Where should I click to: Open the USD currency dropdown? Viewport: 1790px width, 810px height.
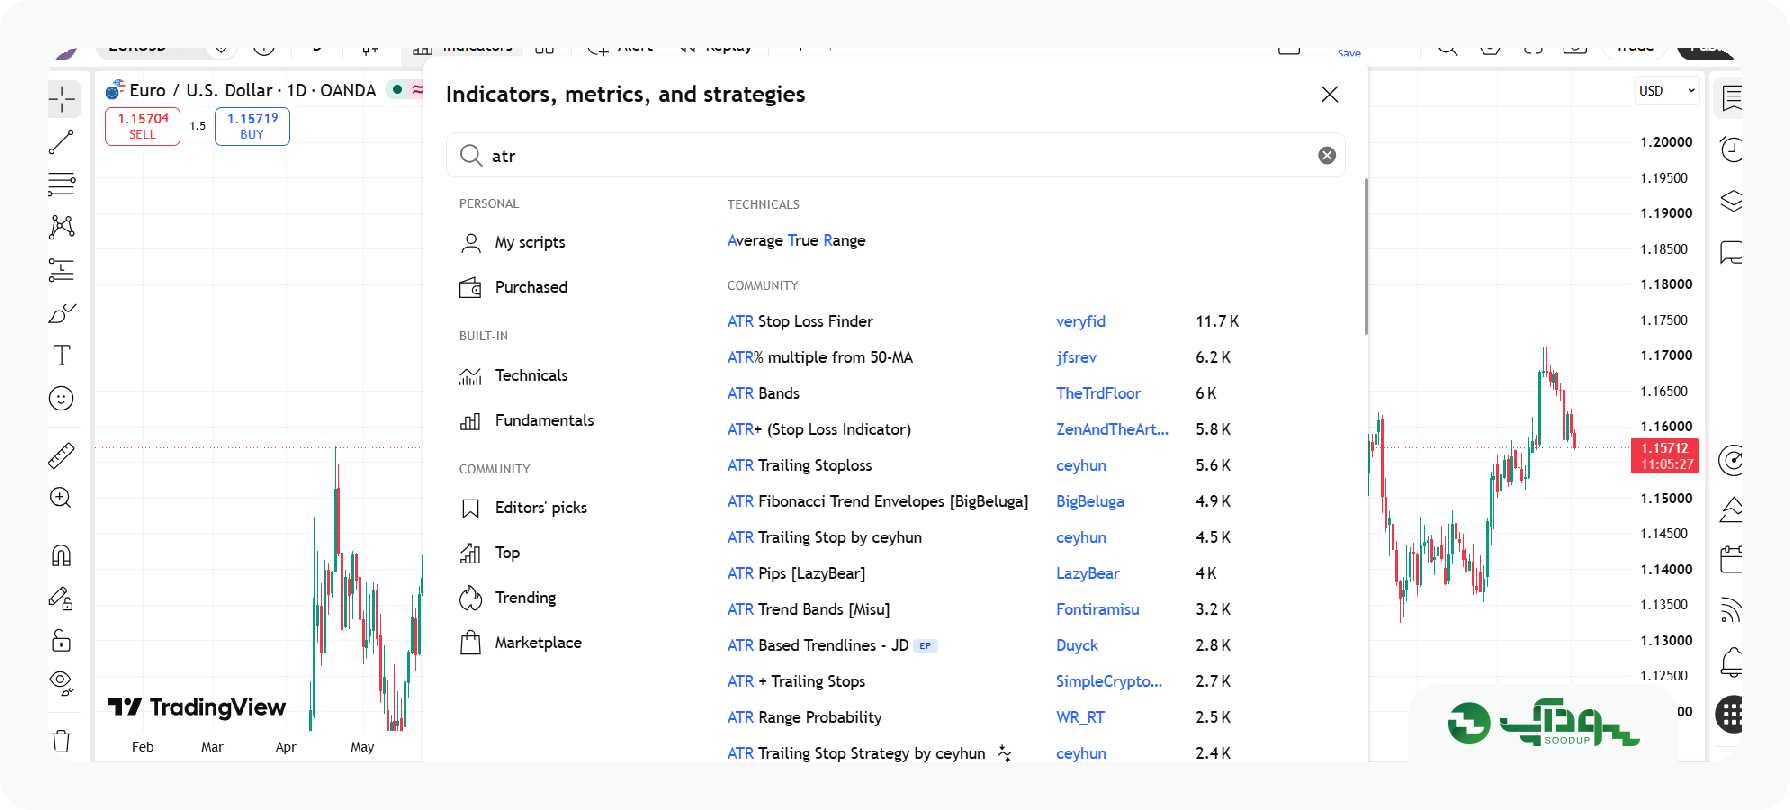(x=1666, y=91)
